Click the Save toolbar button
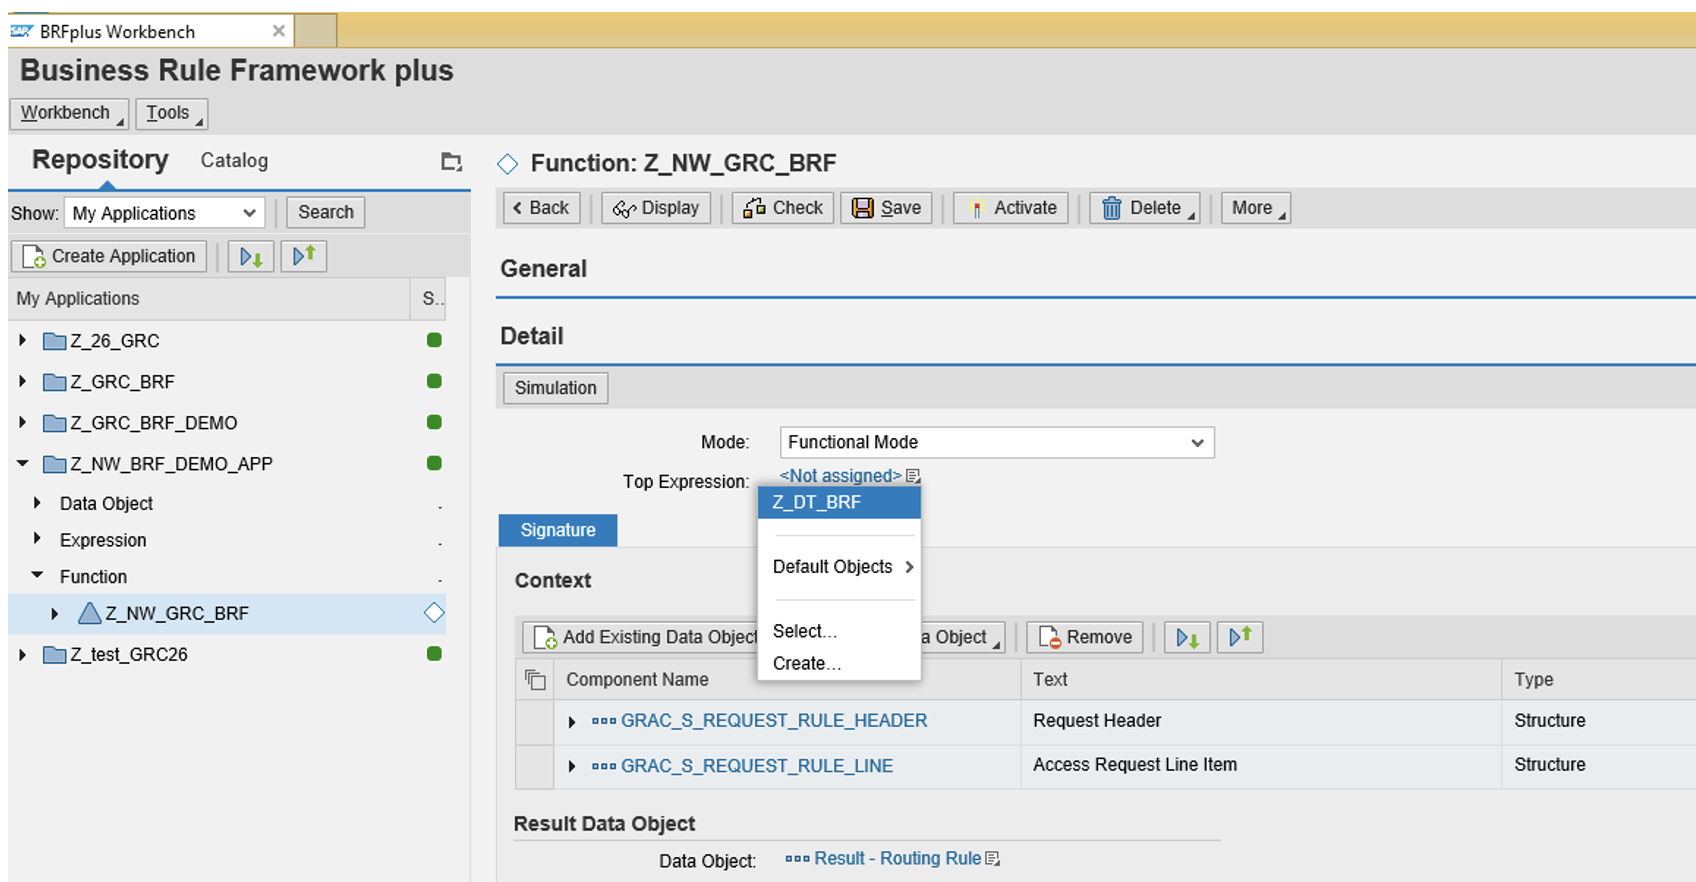The width and height of the screenshot is (1696, 882). (x=887, y=208)
